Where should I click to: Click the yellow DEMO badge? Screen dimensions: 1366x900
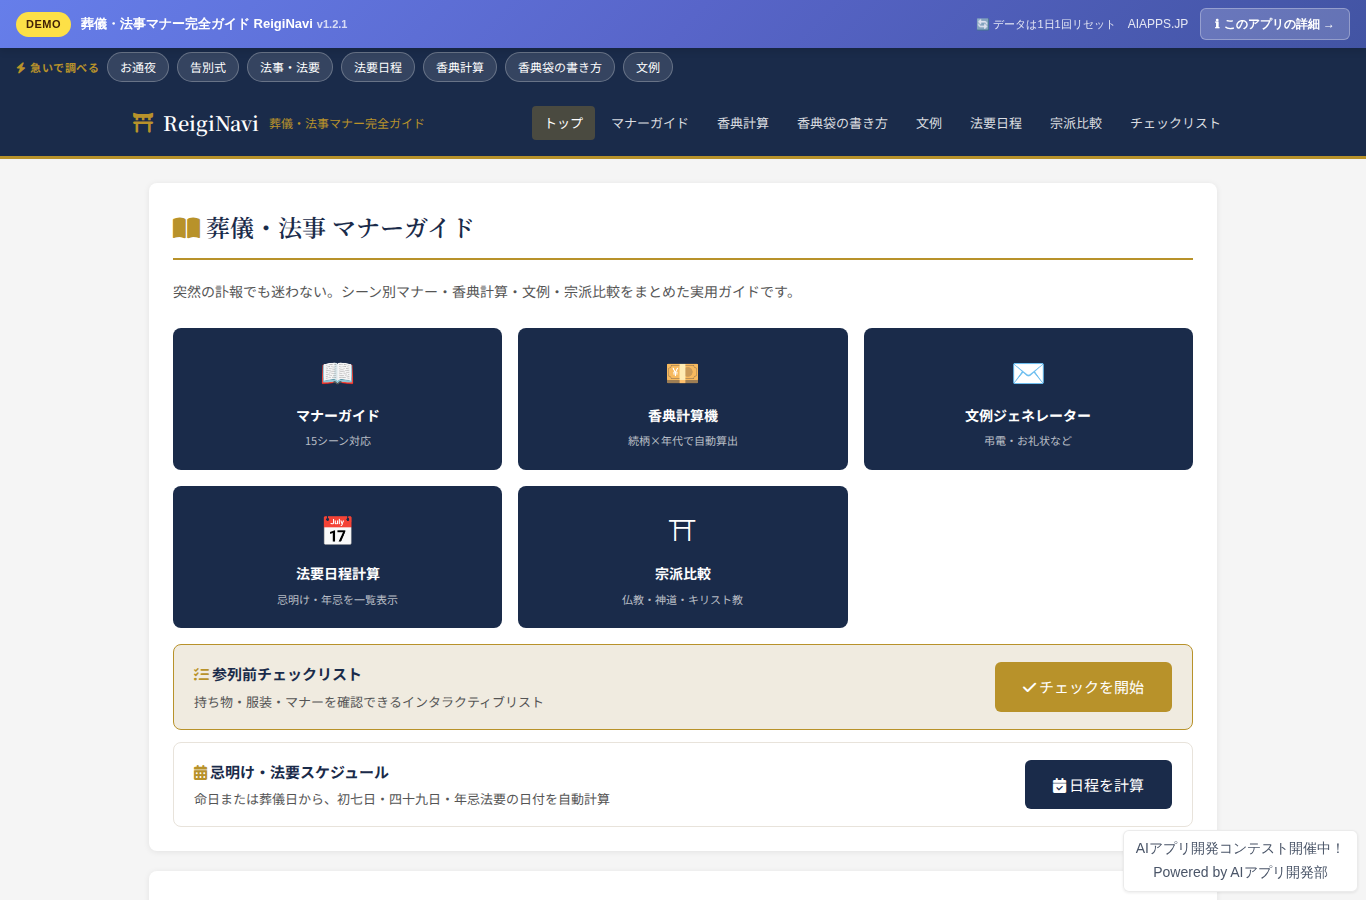point(43,24)
